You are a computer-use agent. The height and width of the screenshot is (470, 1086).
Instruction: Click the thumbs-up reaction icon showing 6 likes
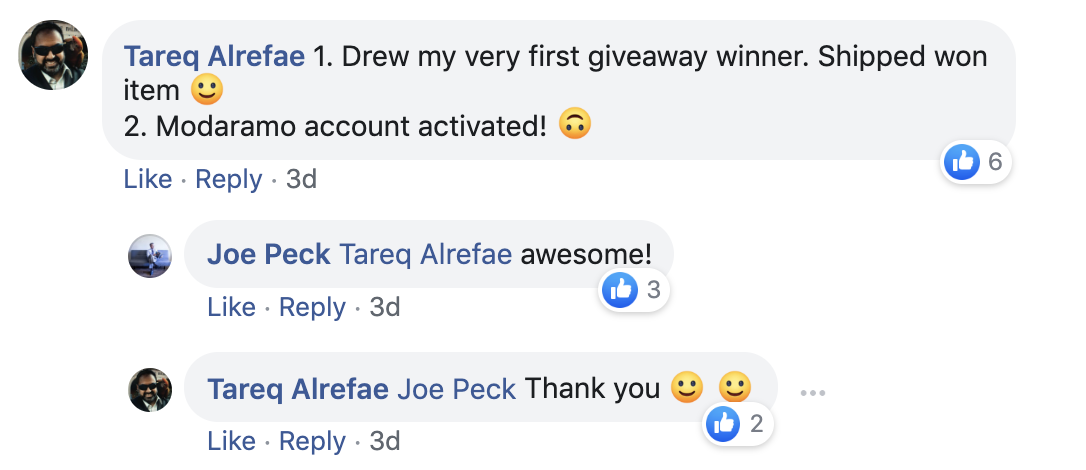(962, 162)
